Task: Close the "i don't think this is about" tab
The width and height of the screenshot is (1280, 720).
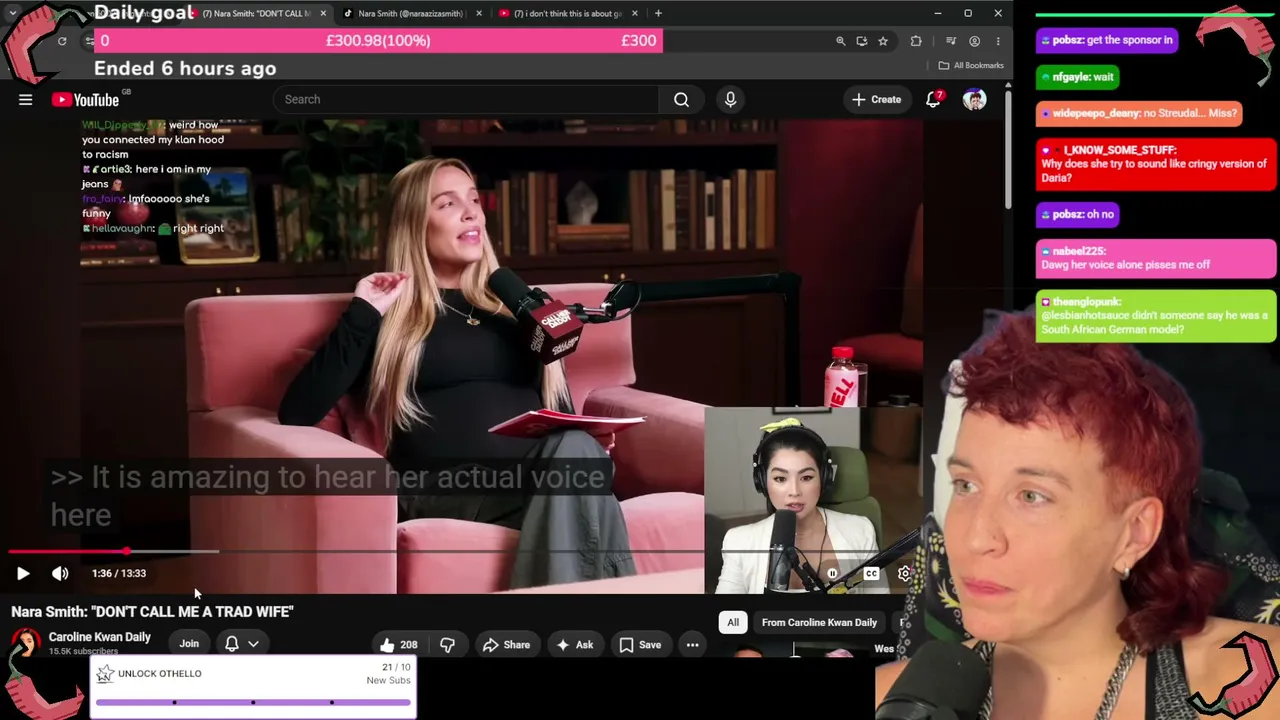Action: [635, 13]
